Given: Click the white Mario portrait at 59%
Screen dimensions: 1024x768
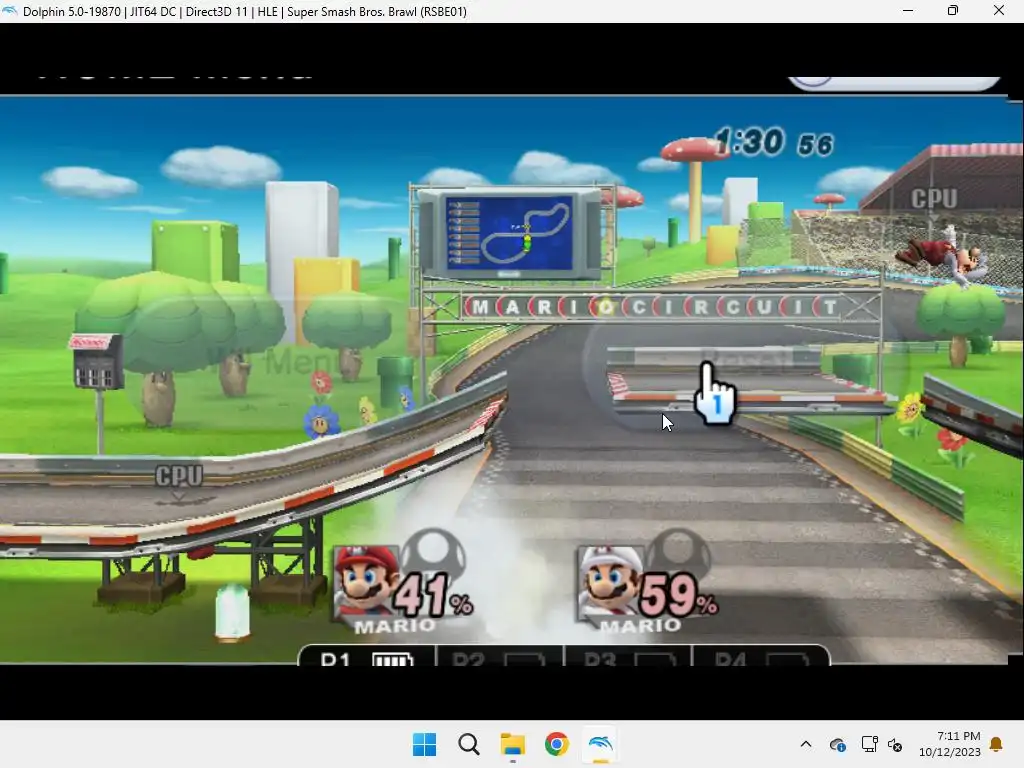Looking at the screenshot, I should point(610,581).
